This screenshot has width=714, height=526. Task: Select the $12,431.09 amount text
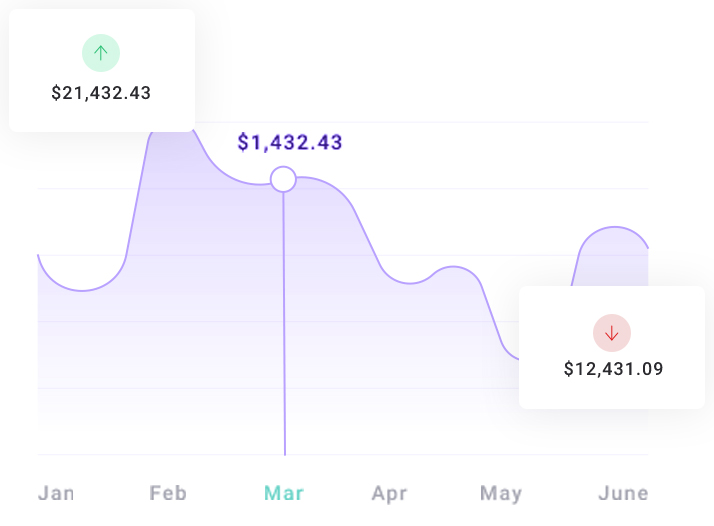tap(613, 369)
